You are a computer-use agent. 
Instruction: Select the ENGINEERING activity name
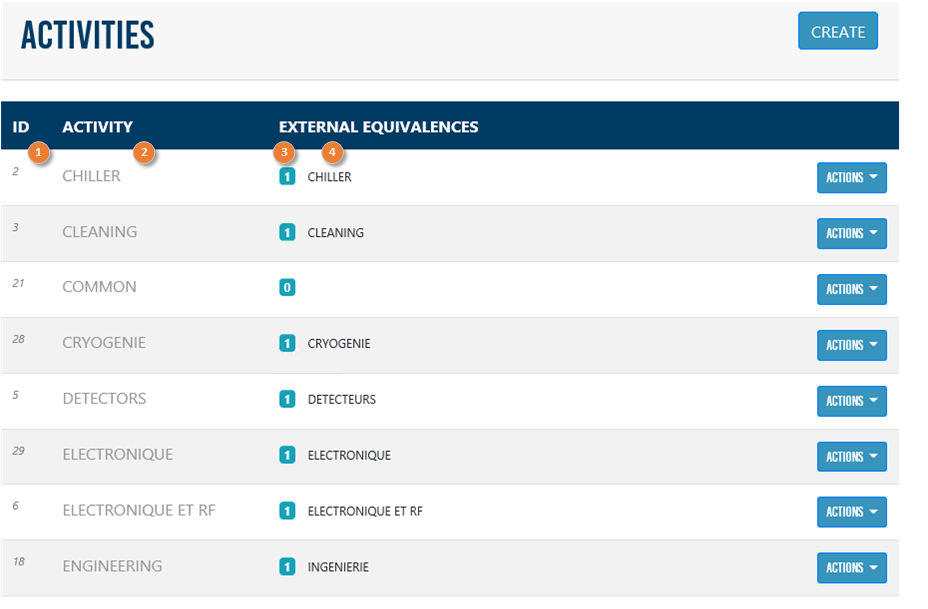(x=112, y=566)
